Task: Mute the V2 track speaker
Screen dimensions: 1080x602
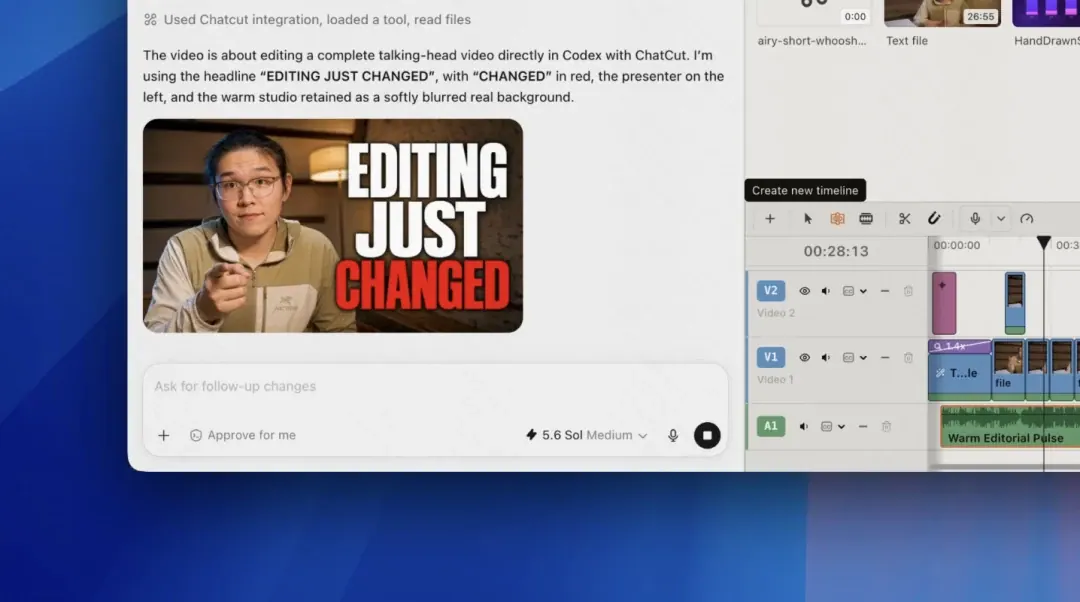Action: [x=826, y=291]
